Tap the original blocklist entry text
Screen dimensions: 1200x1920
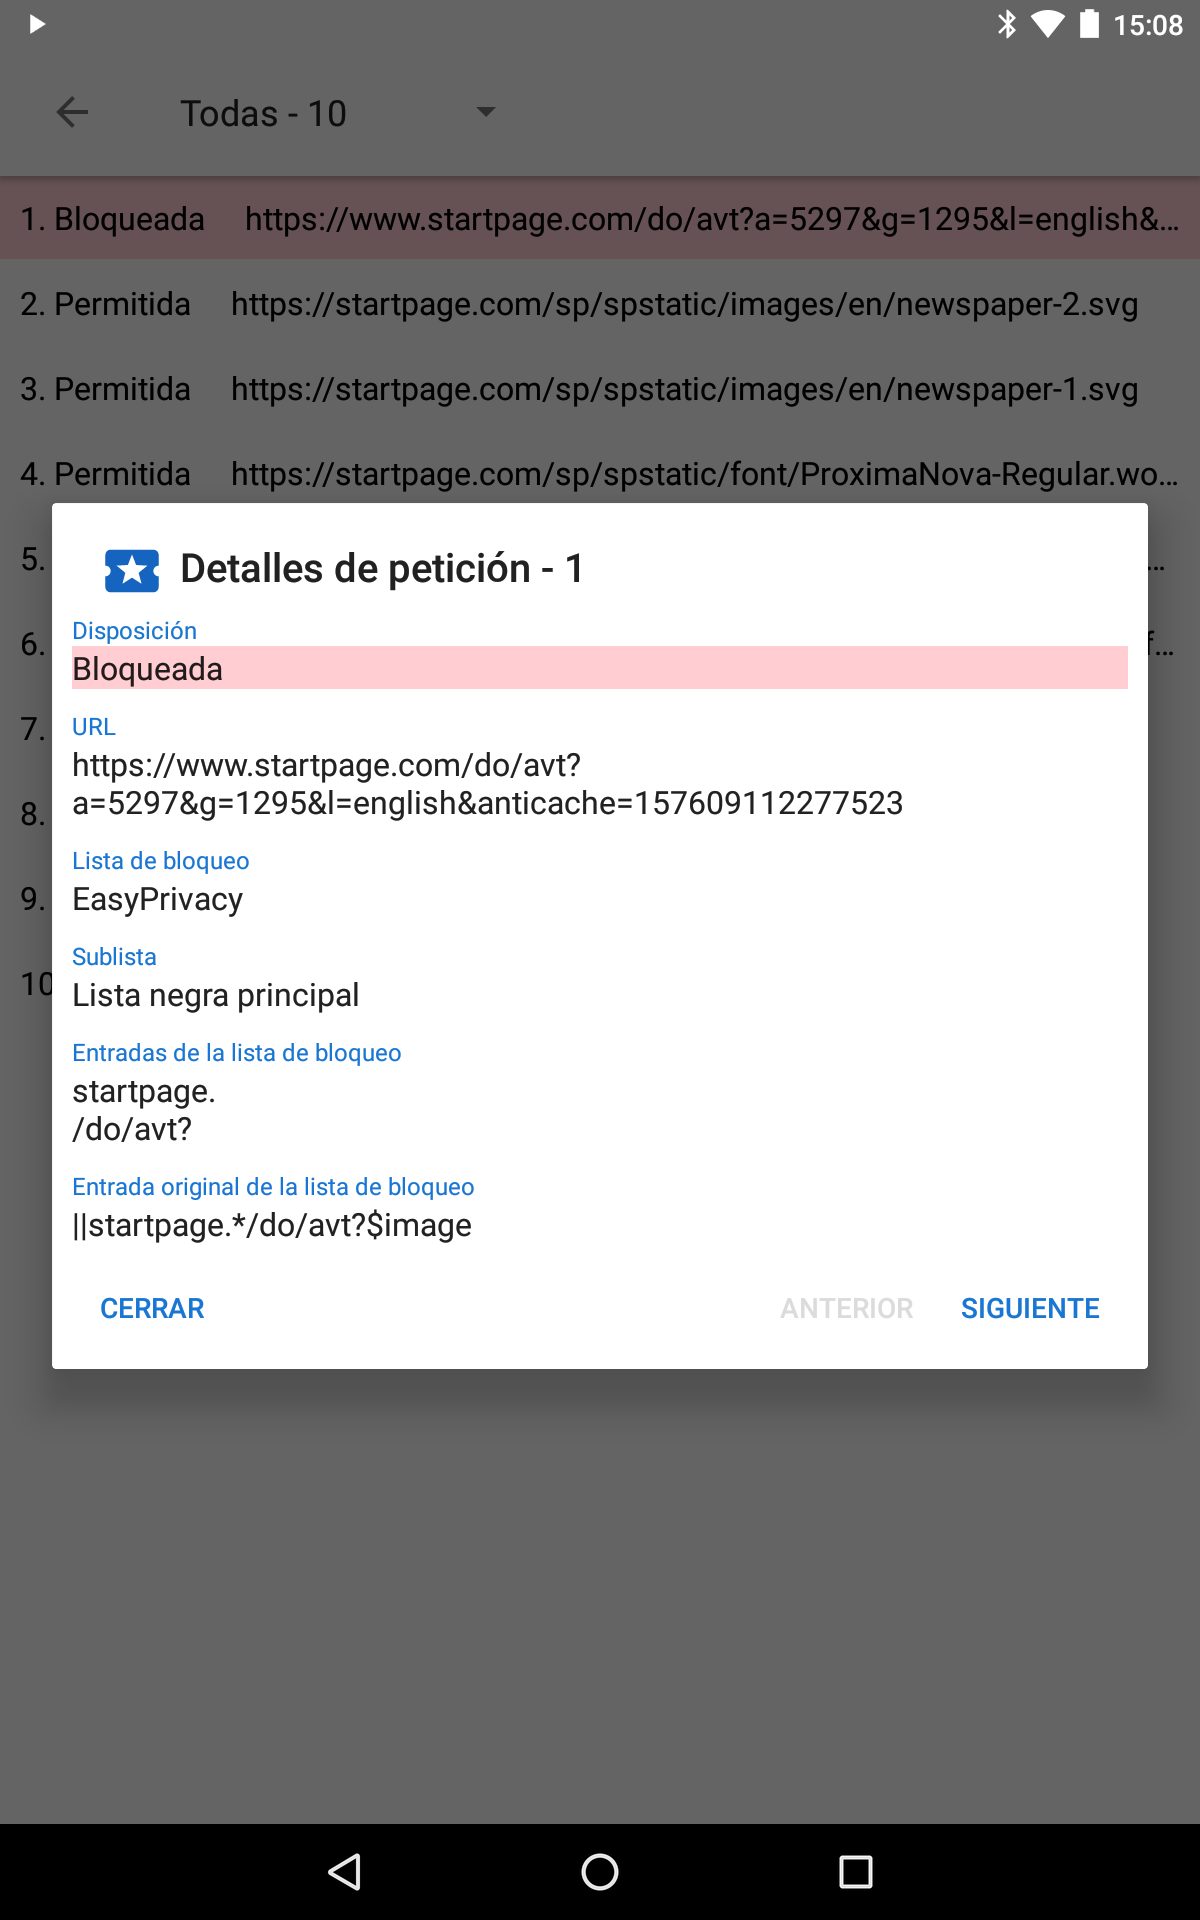click(x=272, y=1225)
